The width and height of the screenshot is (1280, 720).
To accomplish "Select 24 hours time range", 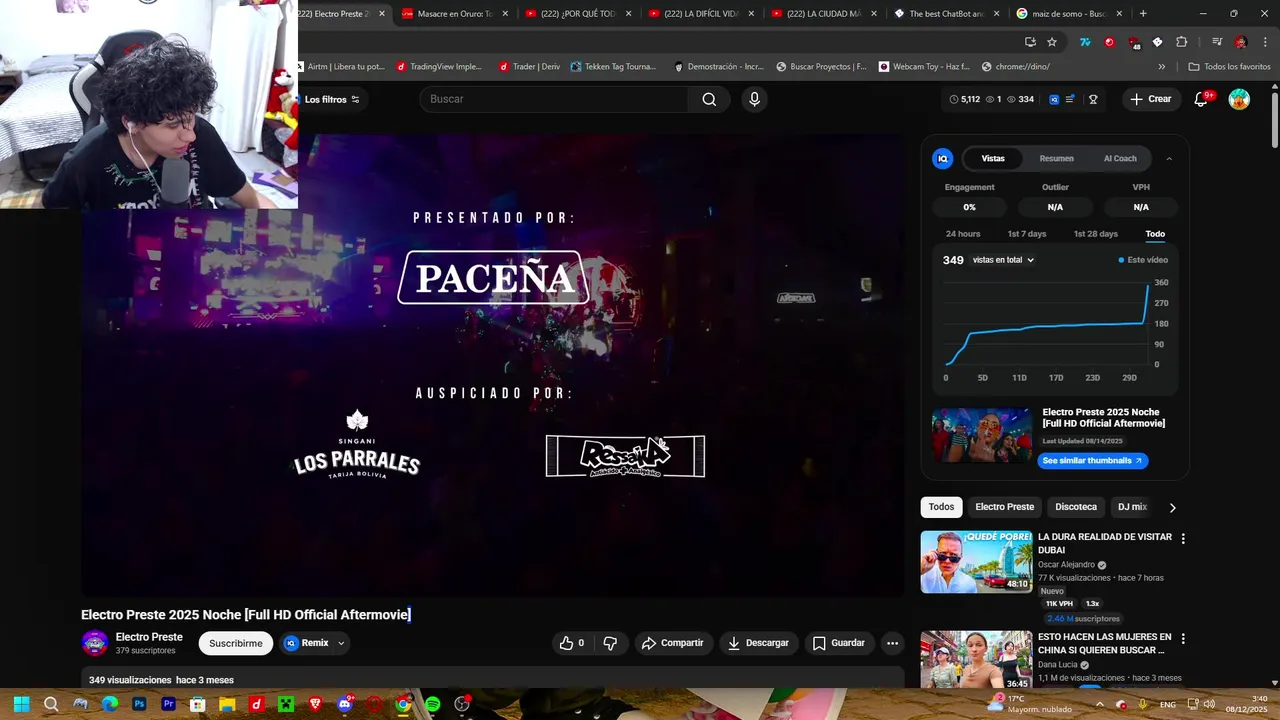I will tap(963, 234).
